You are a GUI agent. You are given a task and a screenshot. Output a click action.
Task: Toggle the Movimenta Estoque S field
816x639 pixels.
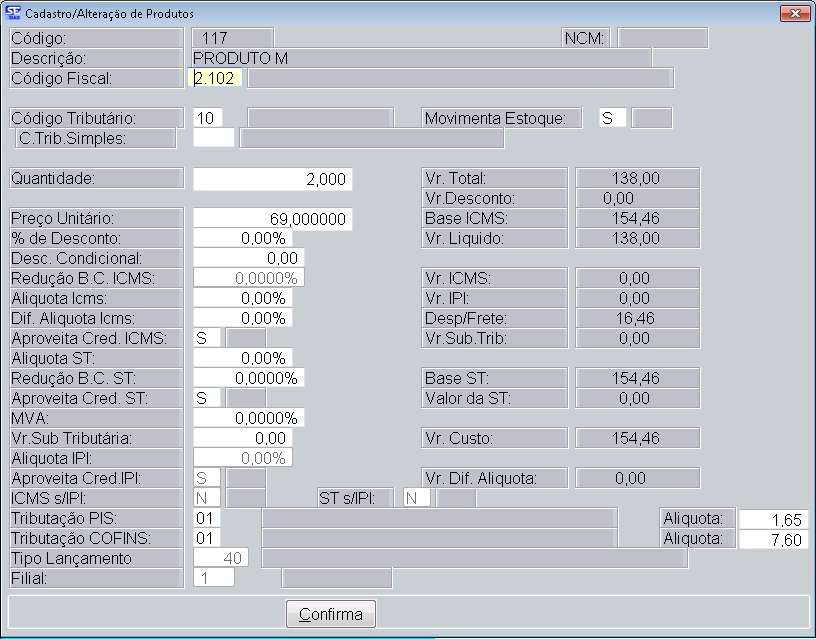(x=612, y=118)
